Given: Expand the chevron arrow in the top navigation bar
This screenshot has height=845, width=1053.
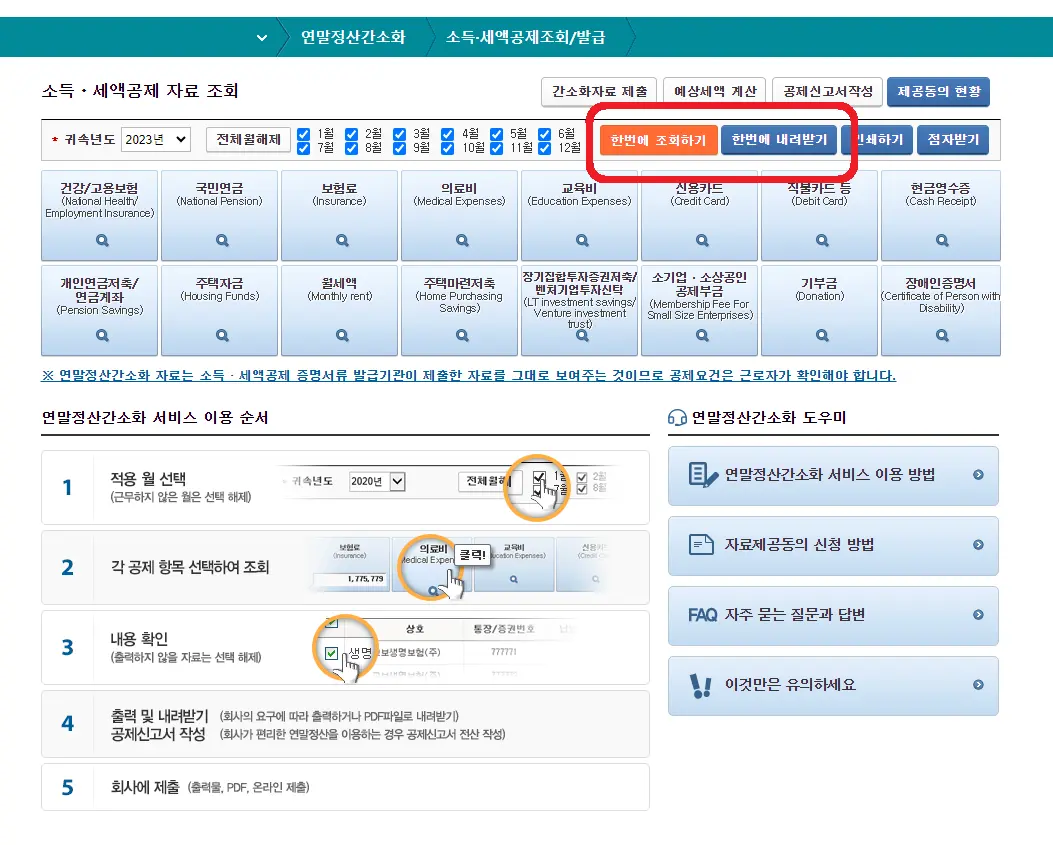Looking at the screenshot, I should click(261, 36).
